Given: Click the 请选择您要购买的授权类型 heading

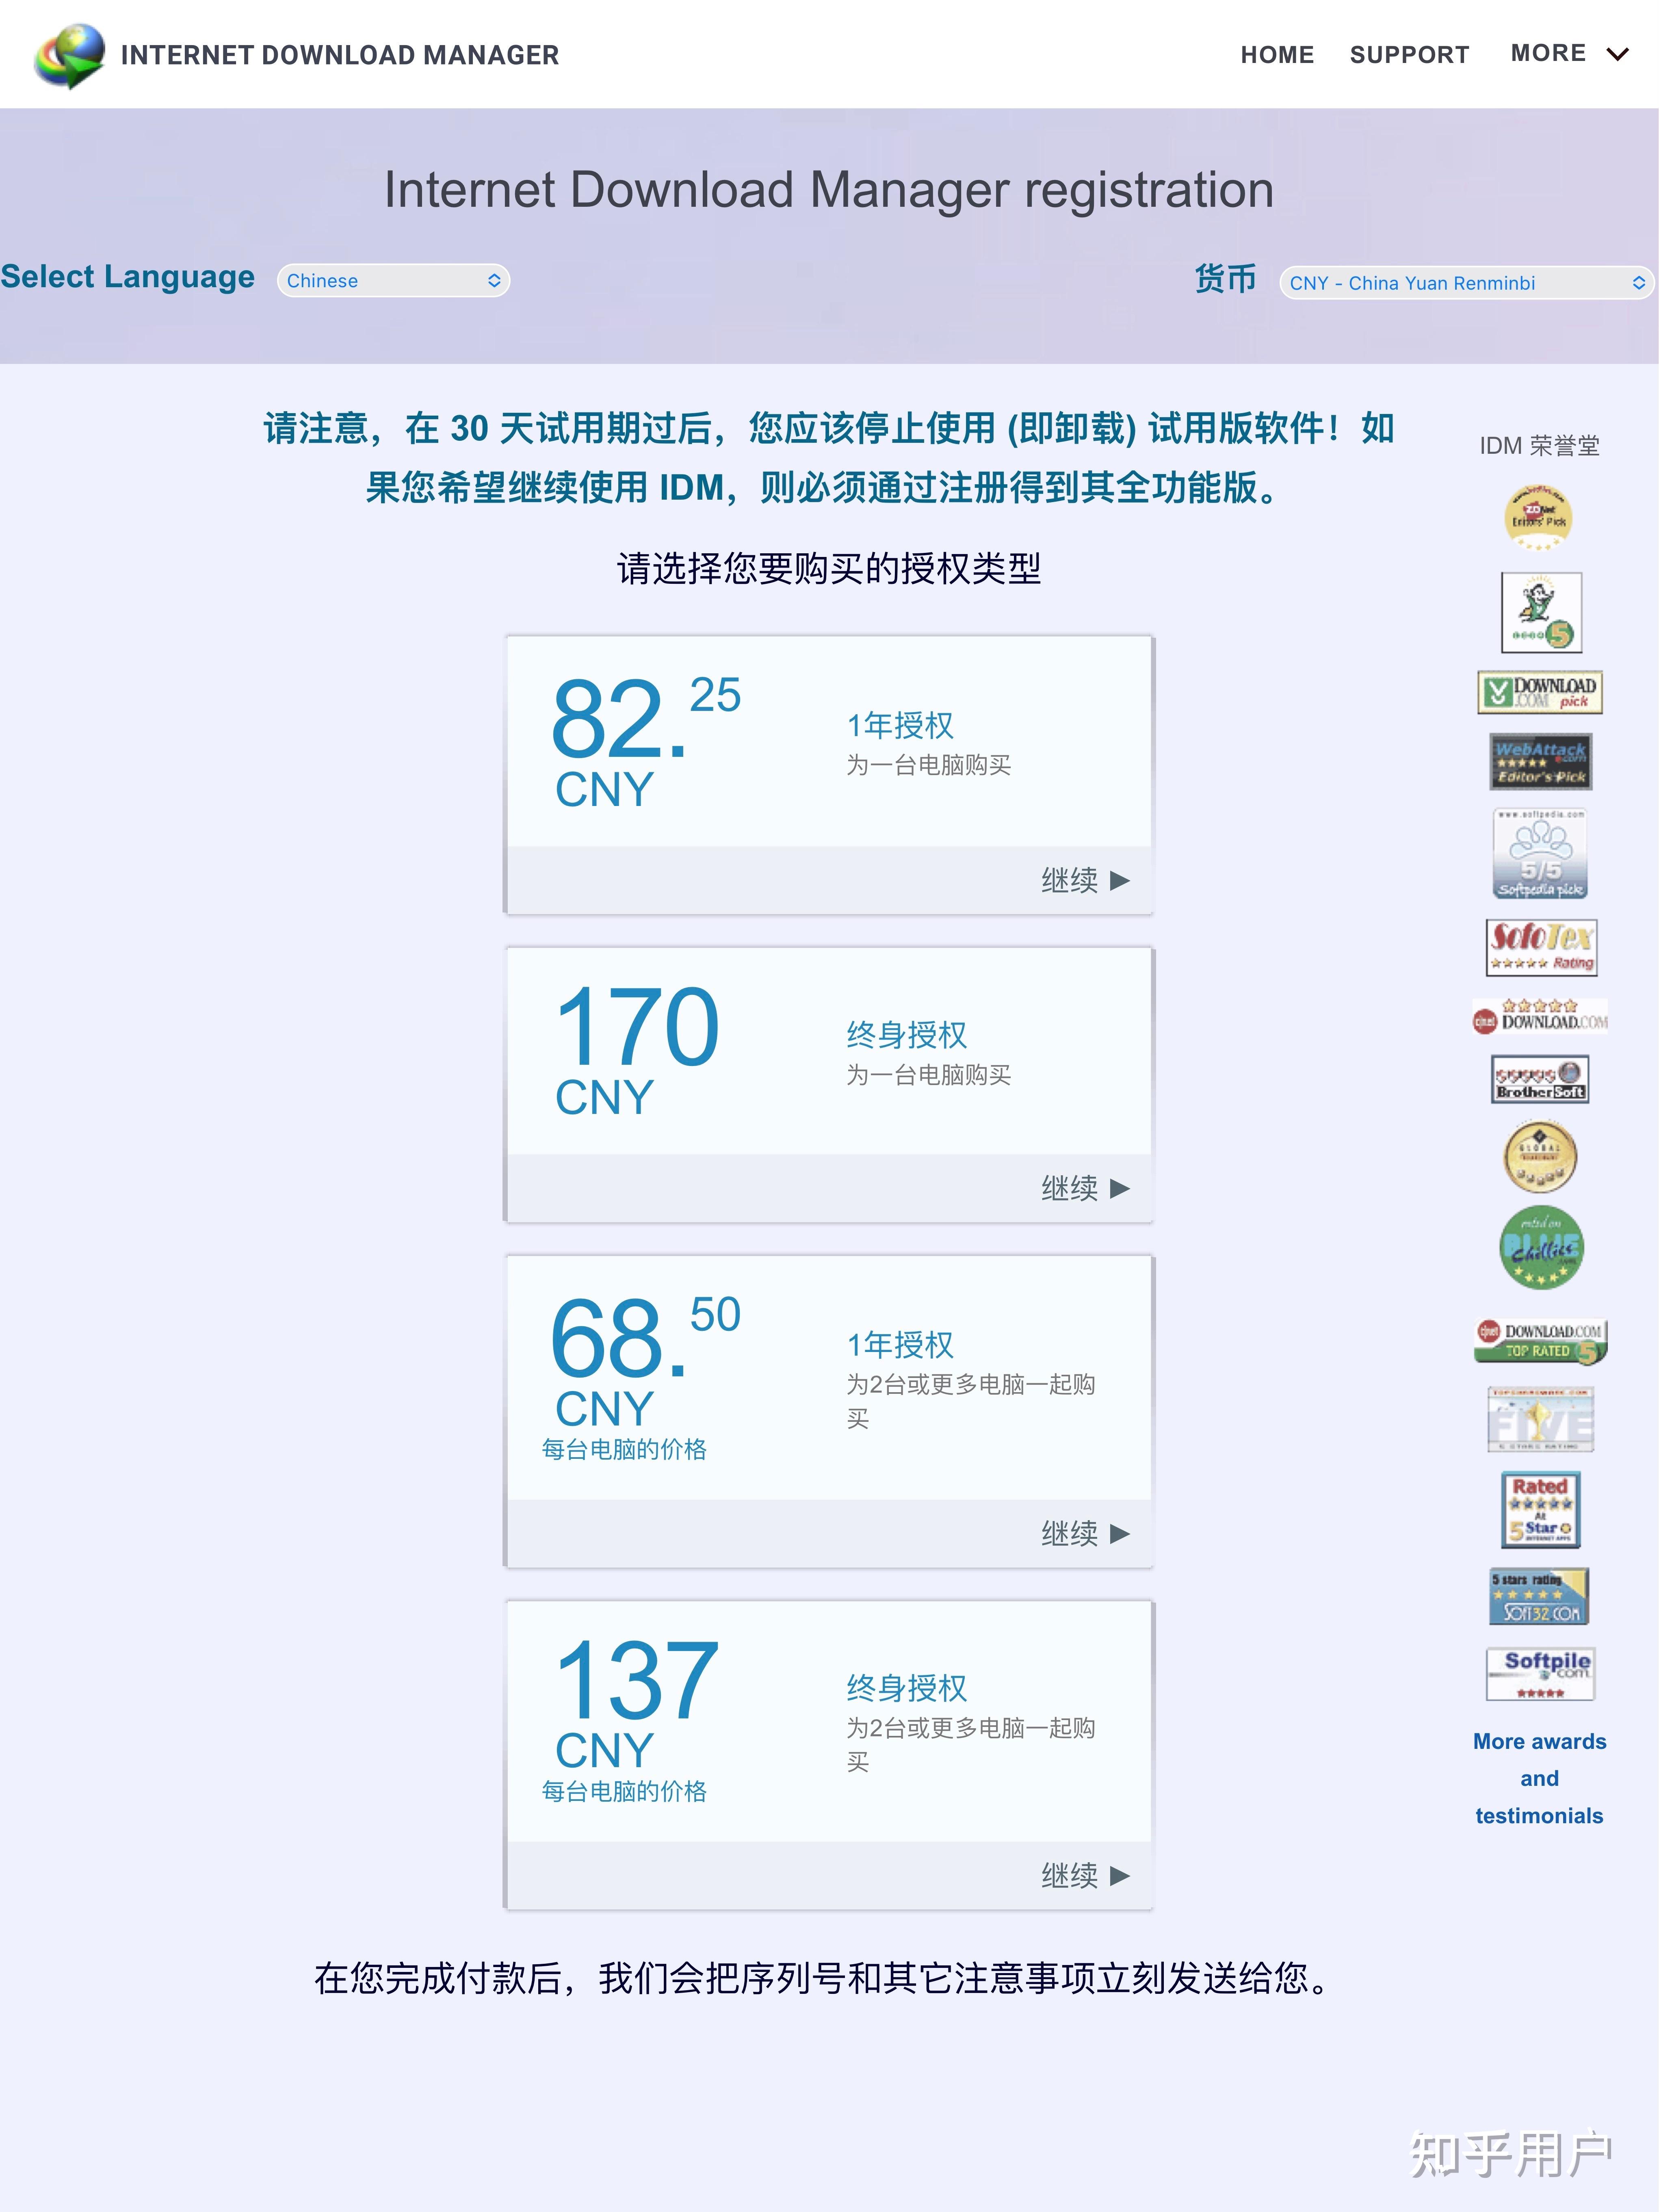Looking at the screenshot, I should pos(829,569).
